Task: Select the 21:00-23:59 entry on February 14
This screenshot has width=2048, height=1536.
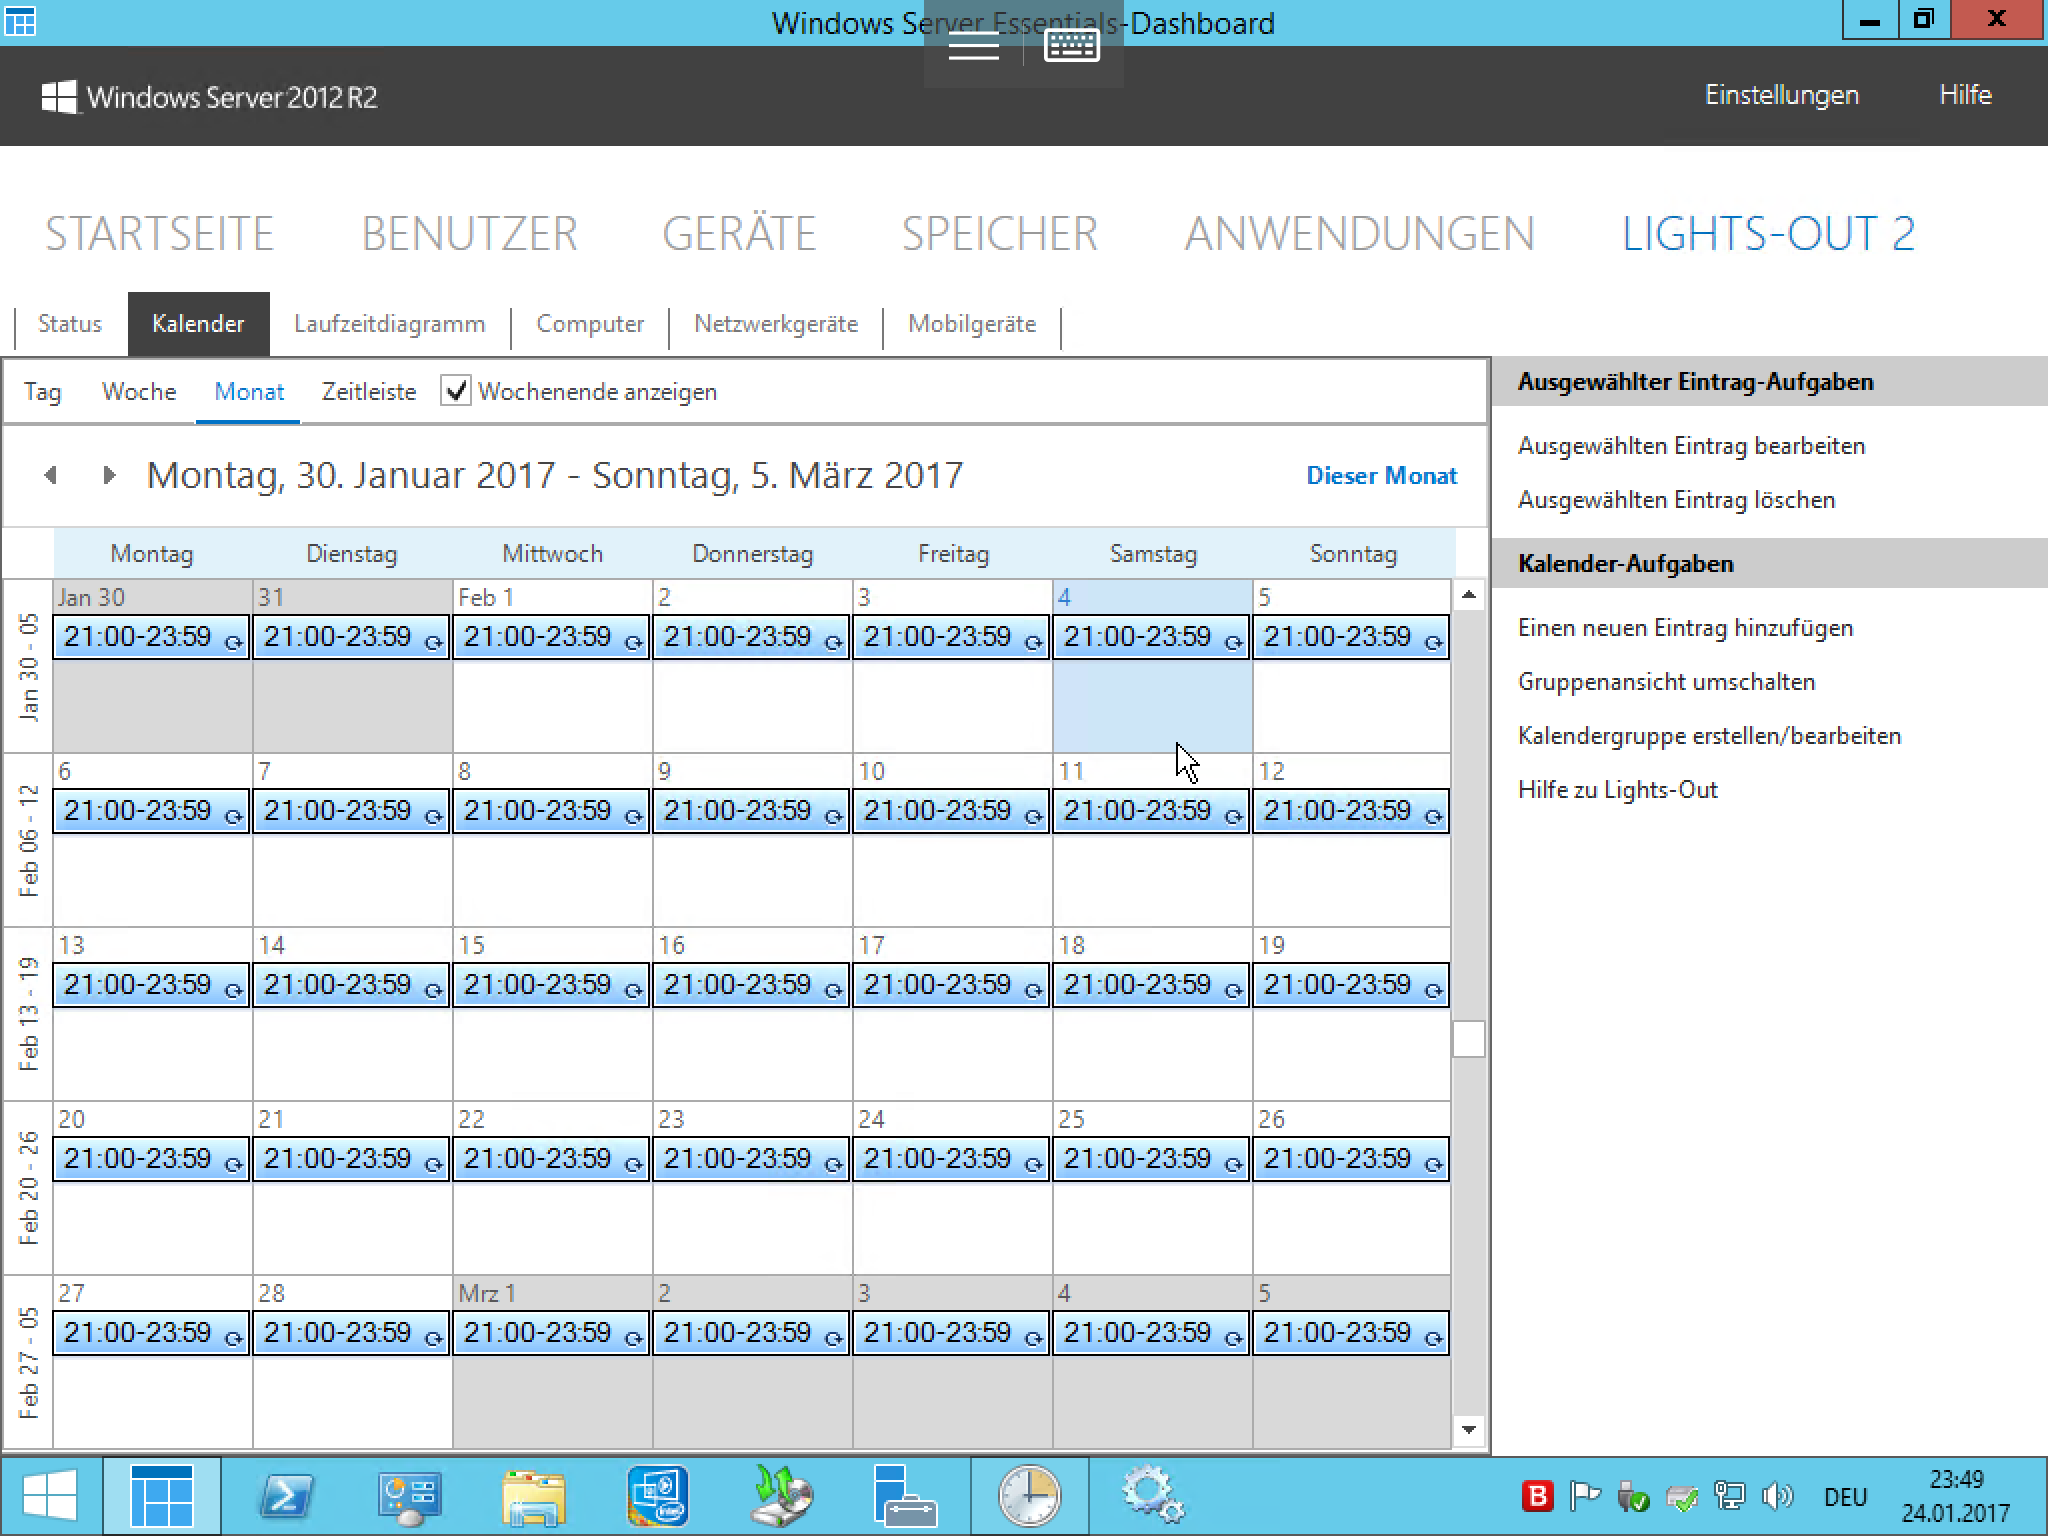Action: [351, 985]
